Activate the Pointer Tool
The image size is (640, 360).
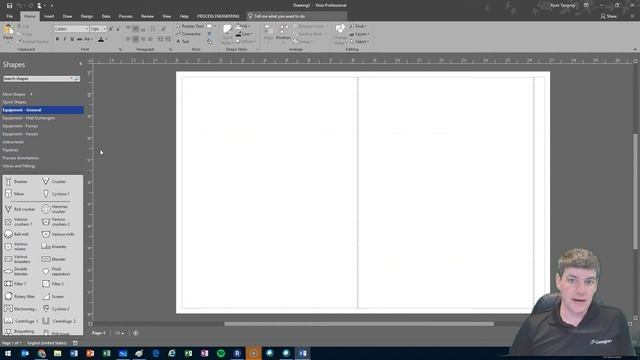[189, 26]
